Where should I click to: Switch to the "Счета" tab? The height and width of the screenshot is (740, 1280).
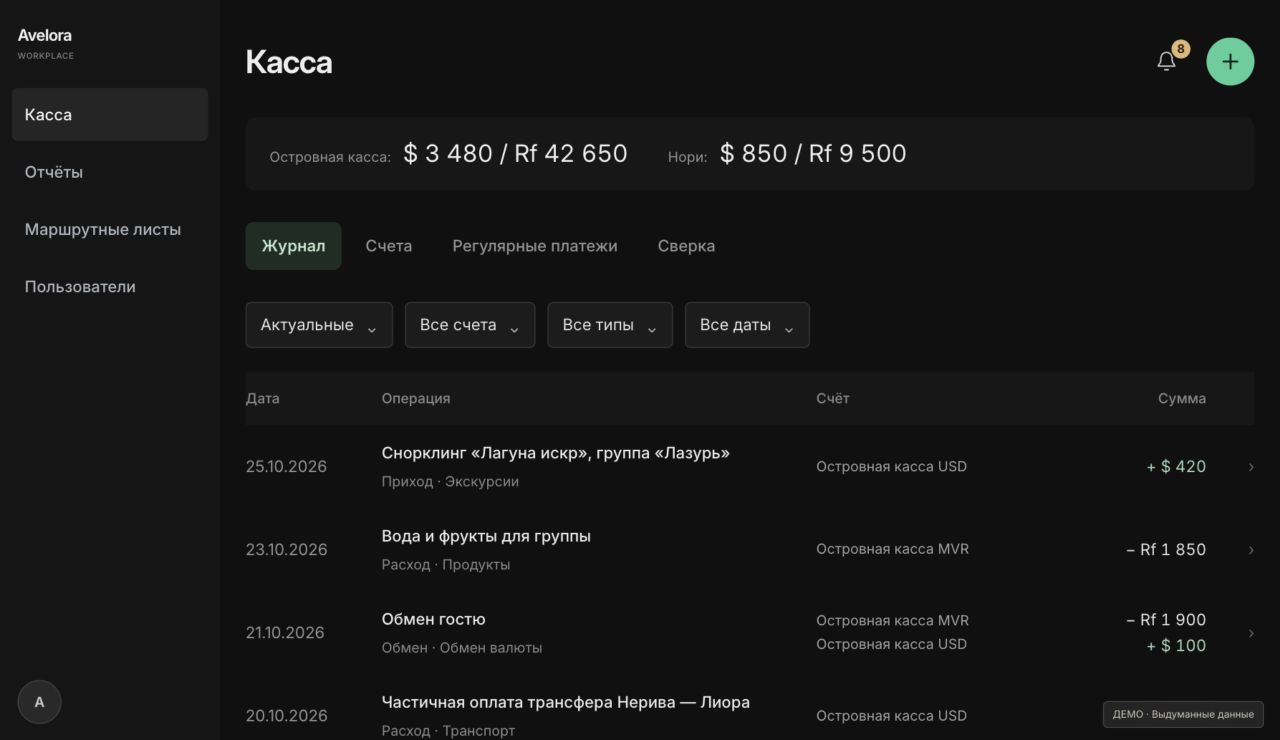click(x=389, y=246)
